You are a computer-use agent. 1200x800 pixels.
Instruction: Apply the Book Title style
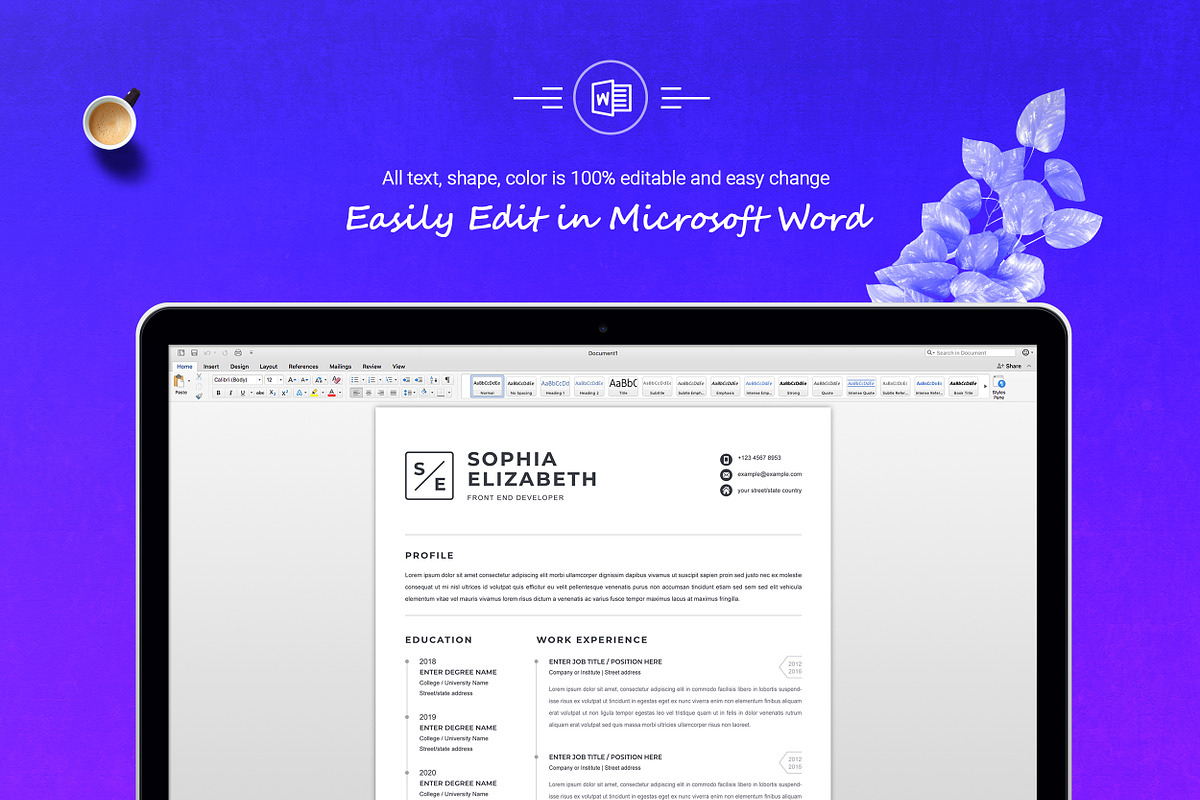coord(963,386)
